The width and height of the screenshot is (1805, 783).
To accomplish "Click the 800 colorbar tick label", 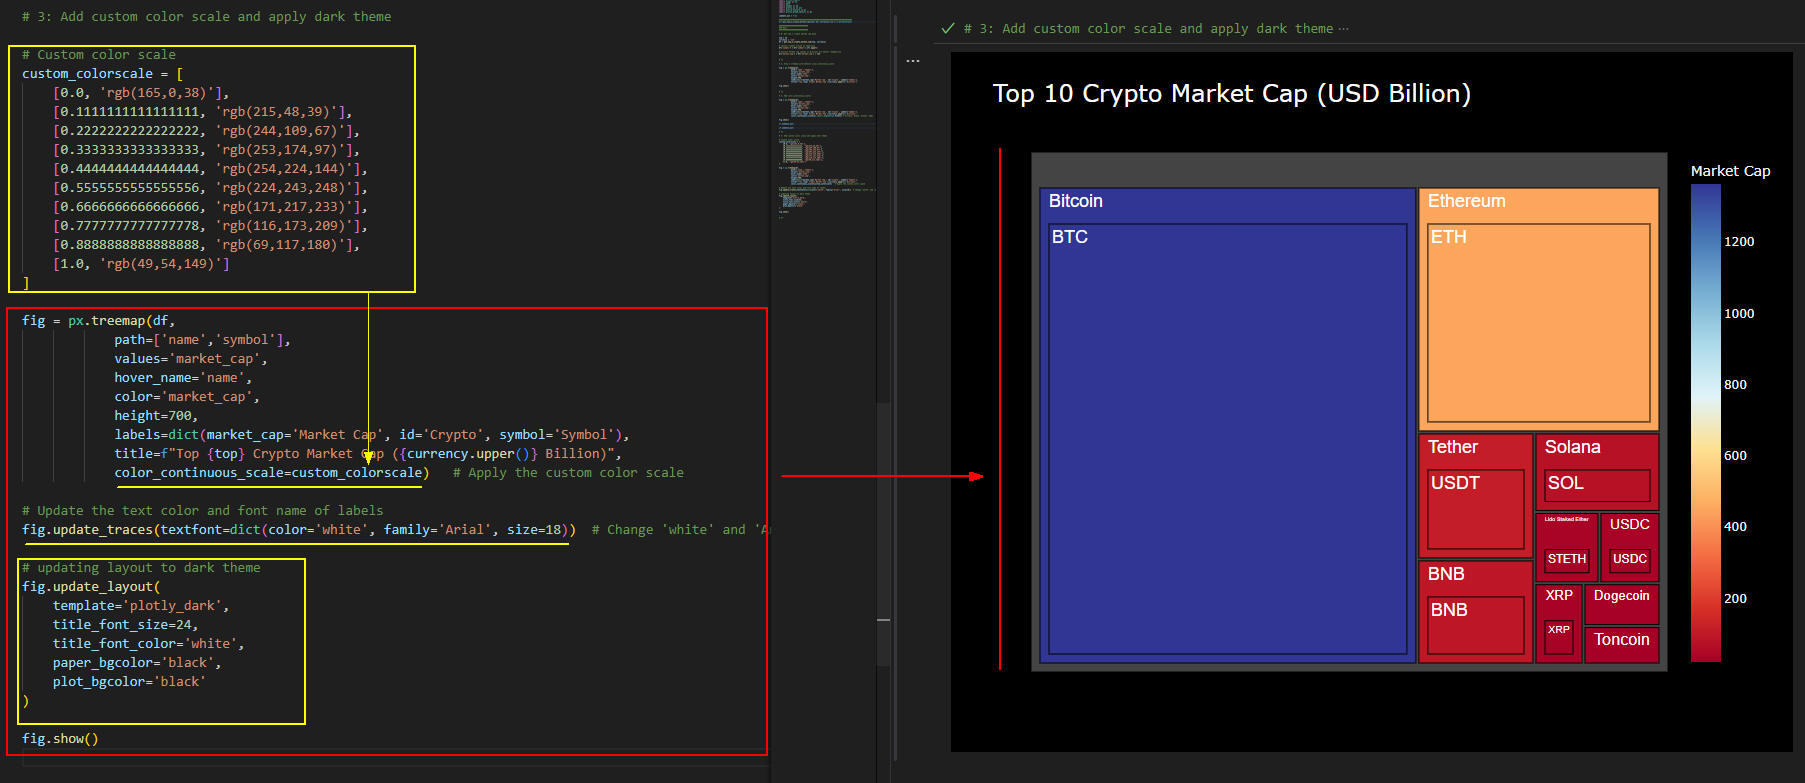I will coord(1735,385).
